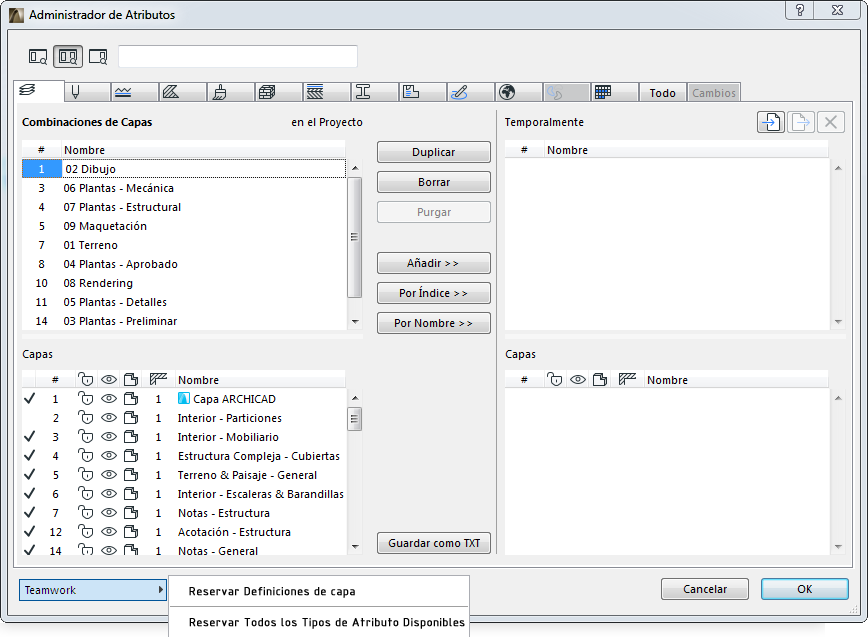Open the Fills attribute tab
868x637 pixels.
click(x=182, y=92)
